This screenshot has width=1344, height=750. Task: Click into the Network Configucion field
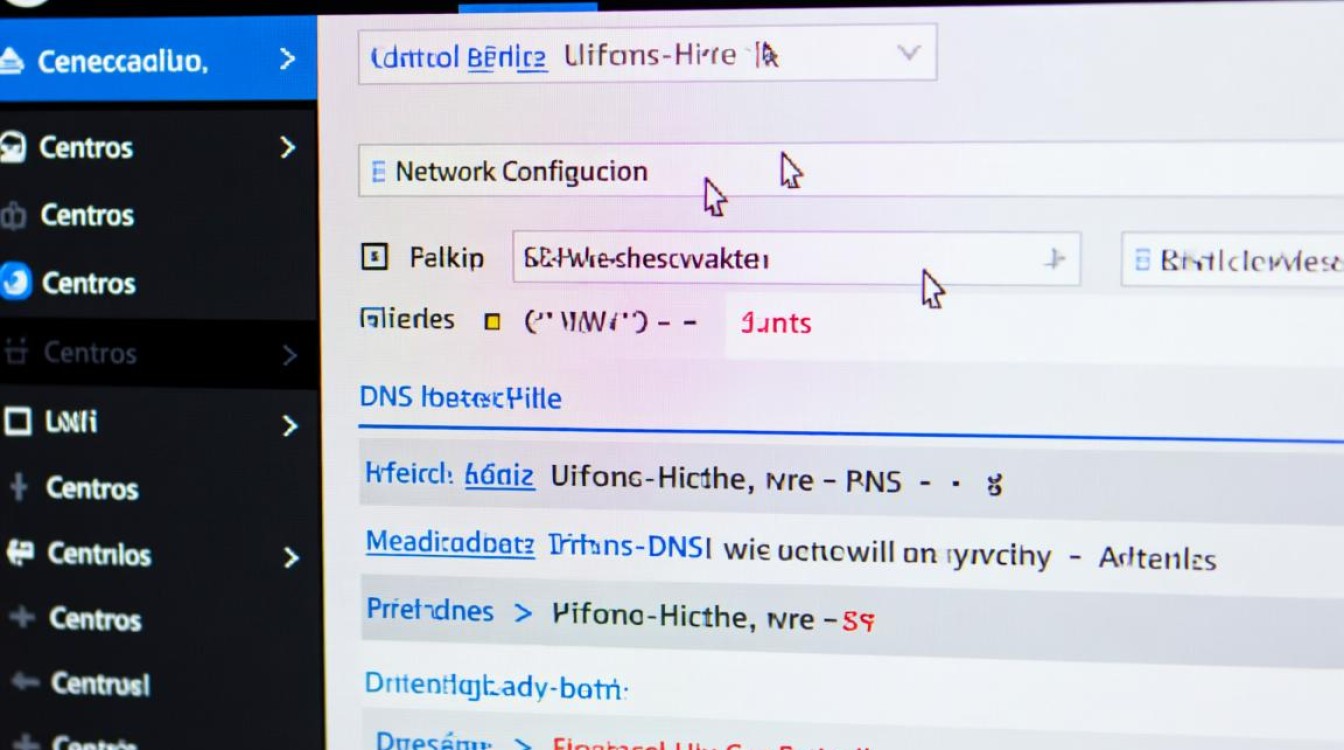click(x=850, y=171)
